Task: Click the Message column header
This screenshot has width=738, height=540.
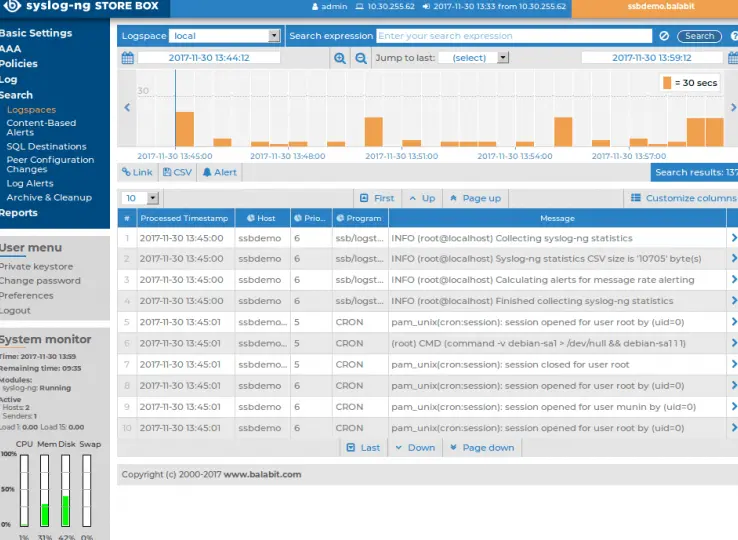Action: click(x=557, y=218)
